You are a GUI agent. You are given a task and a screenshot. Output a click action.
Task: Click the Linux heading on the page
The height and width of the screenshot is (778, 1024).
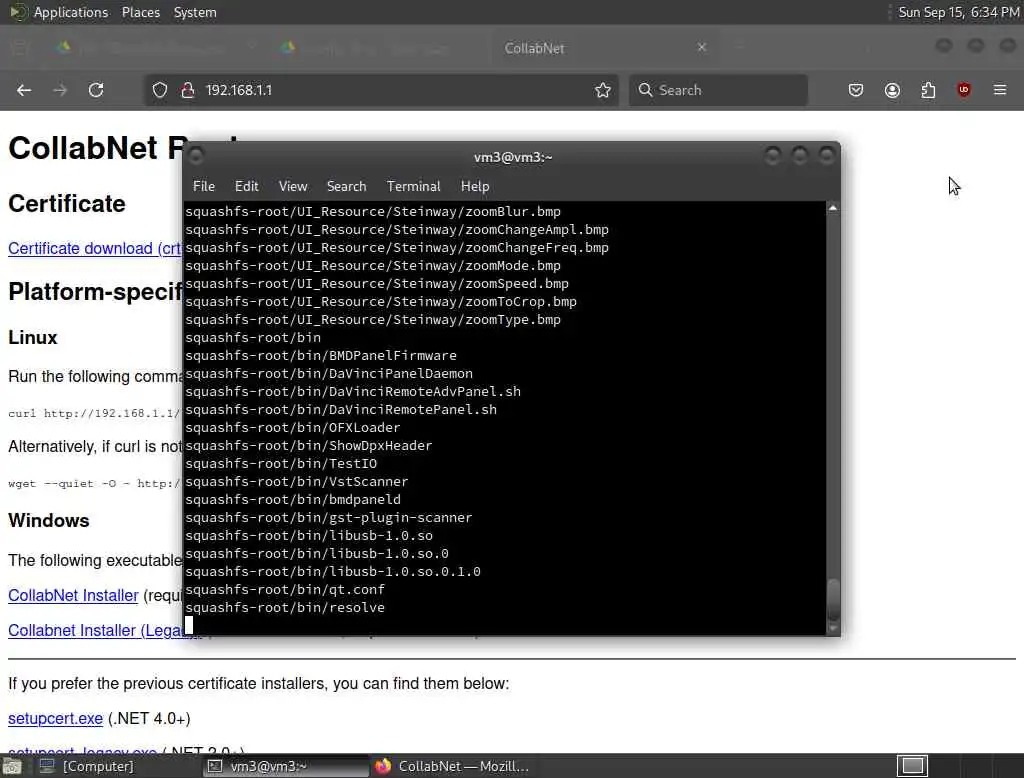tap(33, 338)
